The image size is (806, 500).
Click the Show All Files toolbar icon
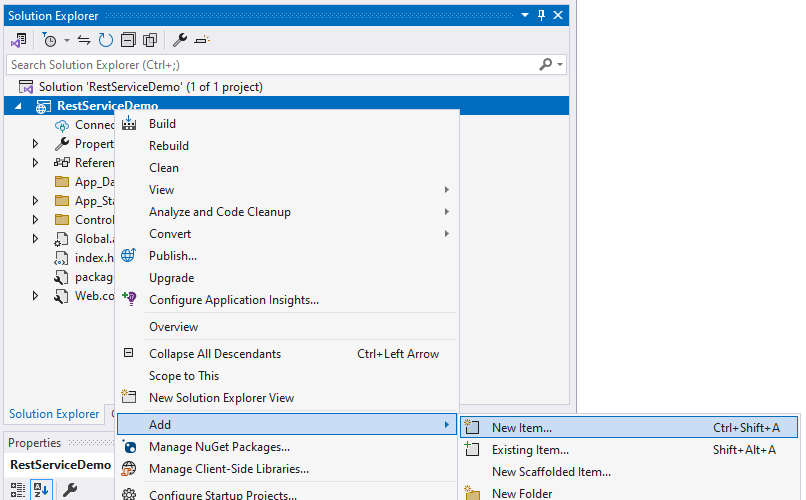[x=150, y=40]
